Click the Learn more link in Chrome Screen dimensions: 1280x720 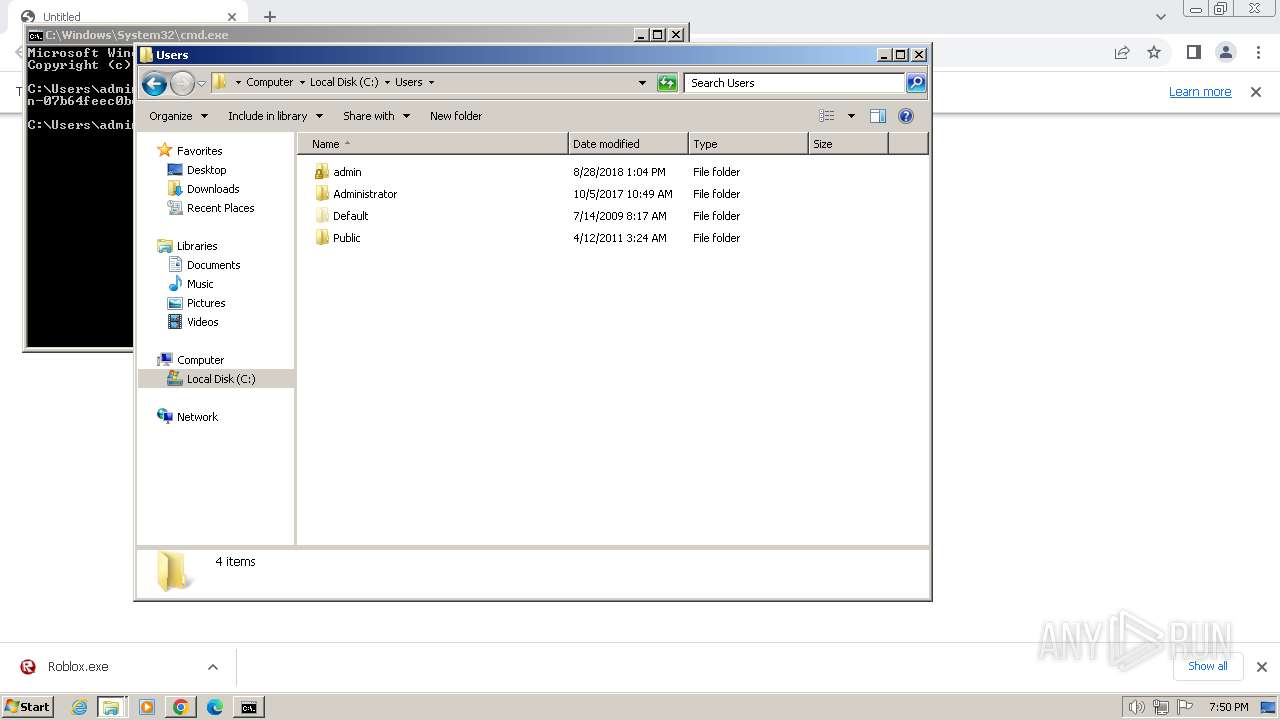click(1200, 92)
